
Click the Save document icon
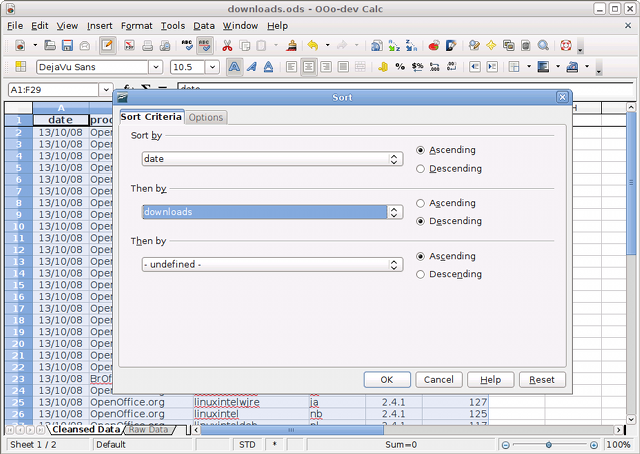point(66,46)
